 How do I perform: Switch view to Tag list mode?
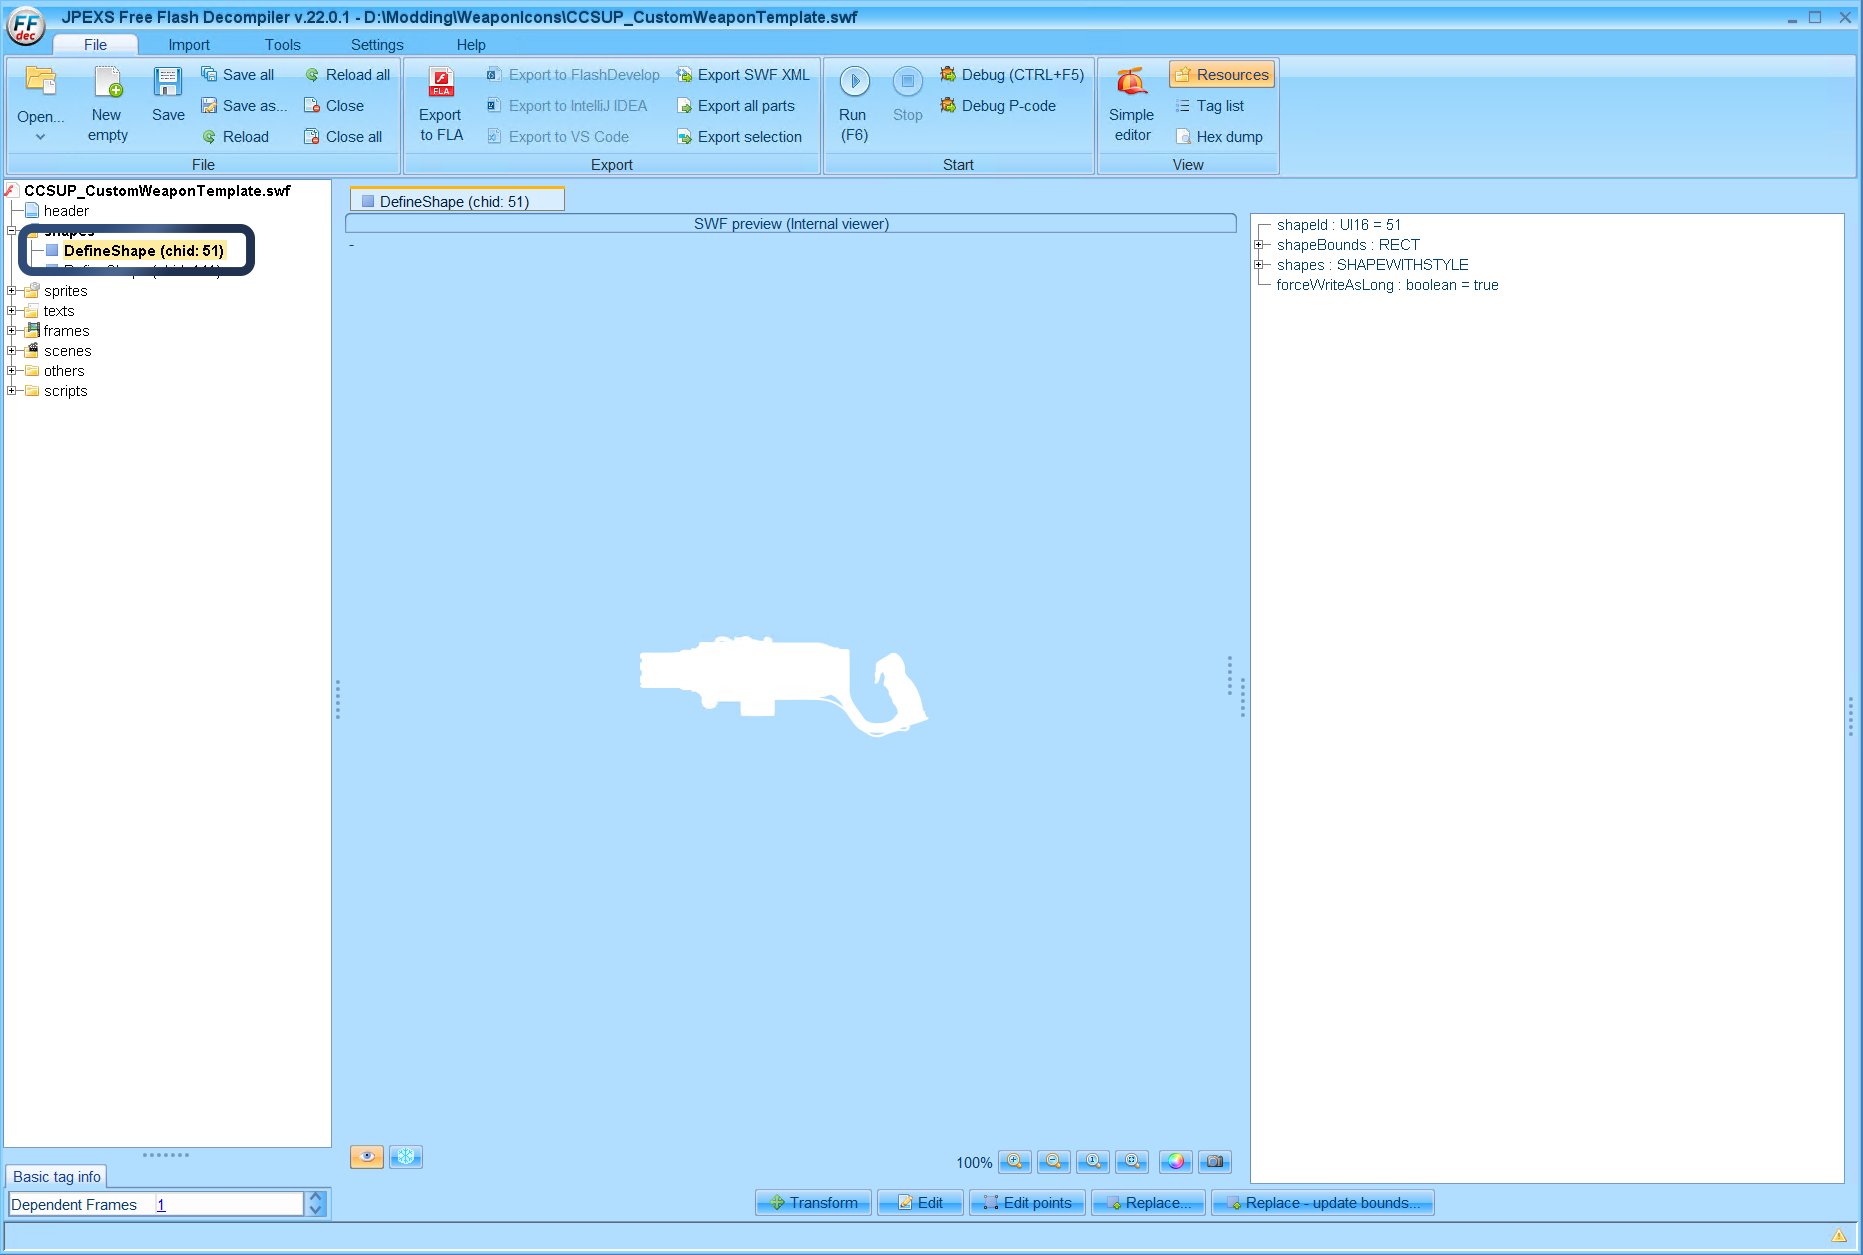click(x=1211, y=105)
